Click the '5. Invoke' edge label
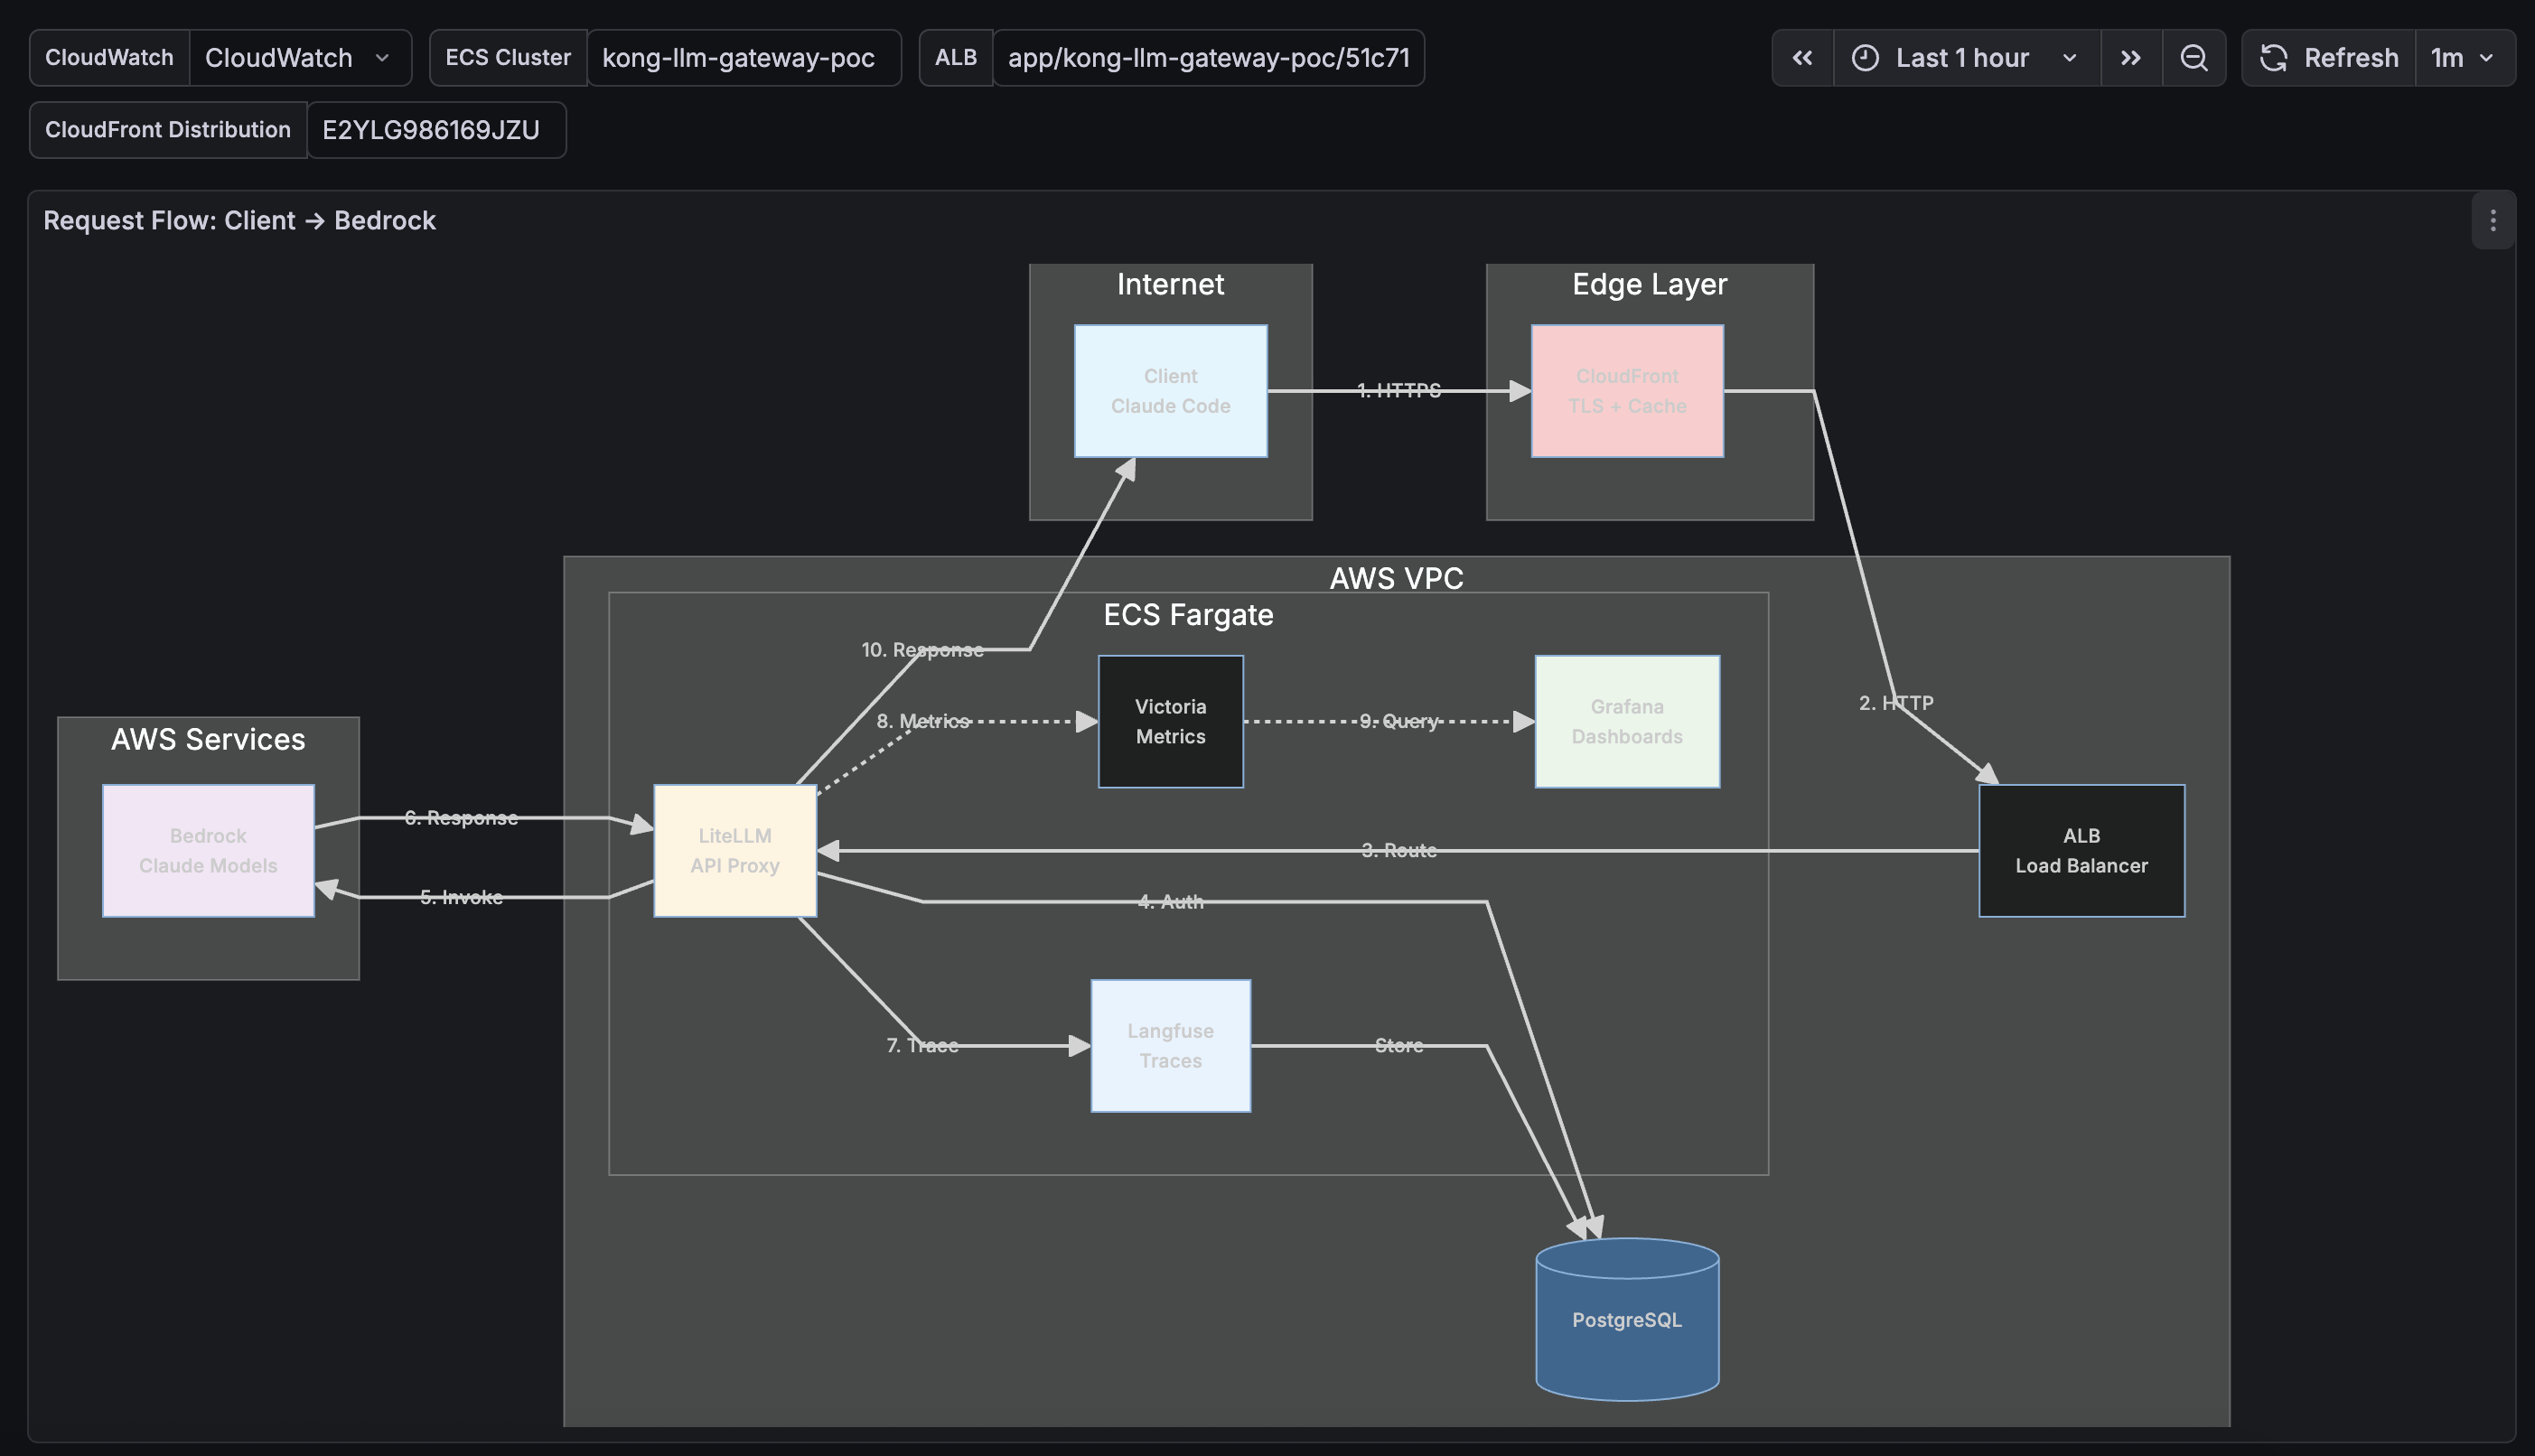 click(461, 897)
